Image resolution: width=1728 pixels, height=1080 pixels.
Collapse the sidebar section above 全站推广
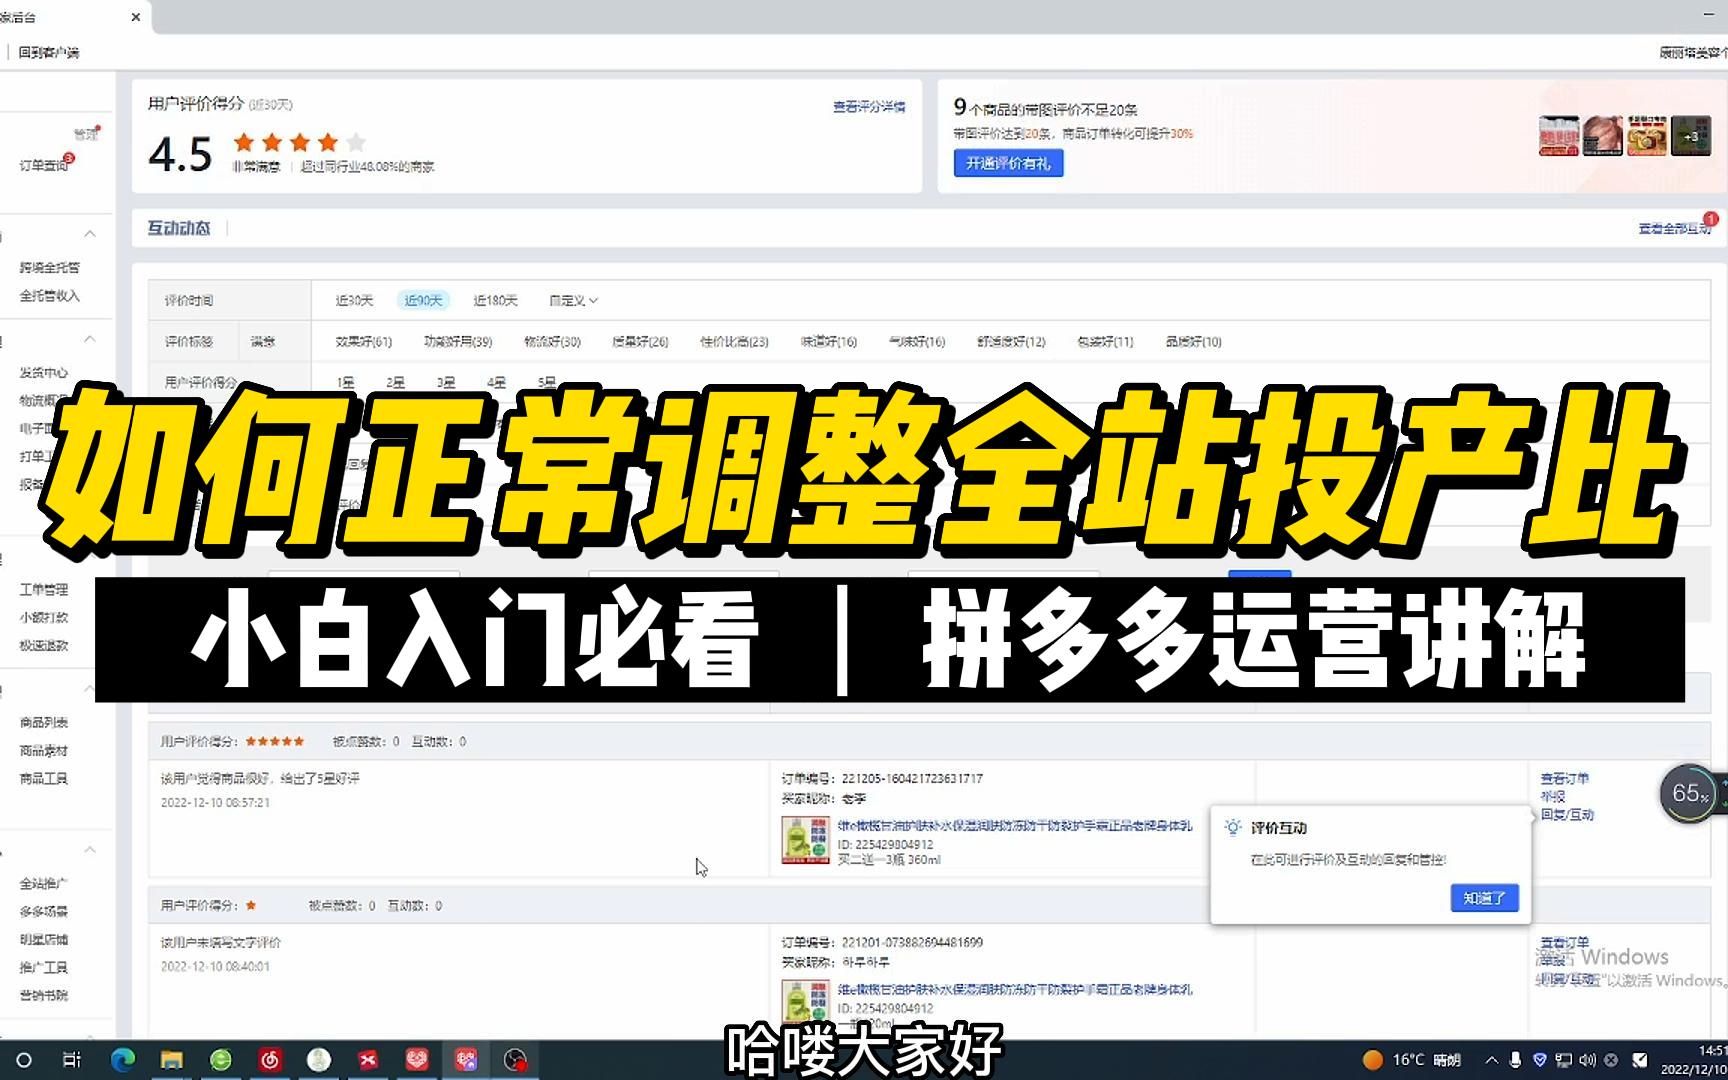pyautogui.click(x=90, y=849)
